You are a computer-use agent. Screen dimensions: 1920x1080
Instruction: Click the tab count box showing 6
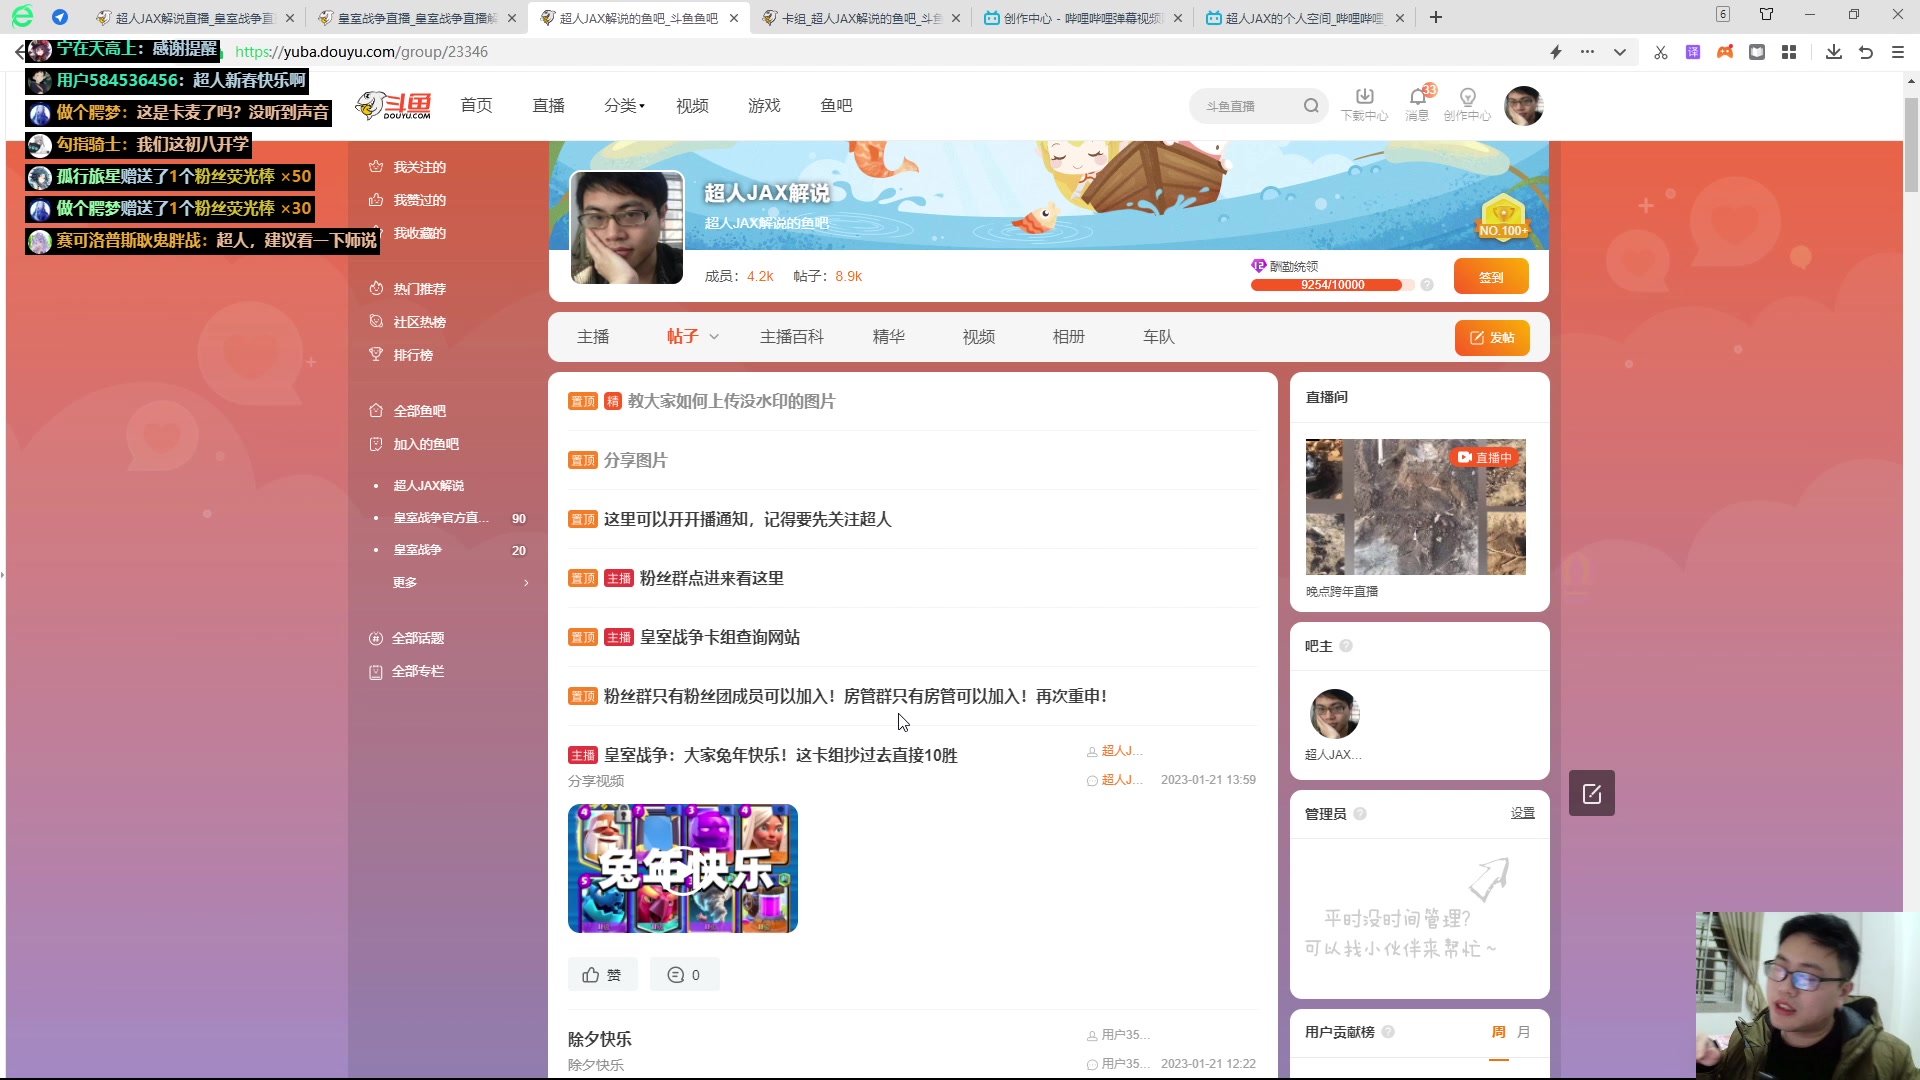[1723, 15]
